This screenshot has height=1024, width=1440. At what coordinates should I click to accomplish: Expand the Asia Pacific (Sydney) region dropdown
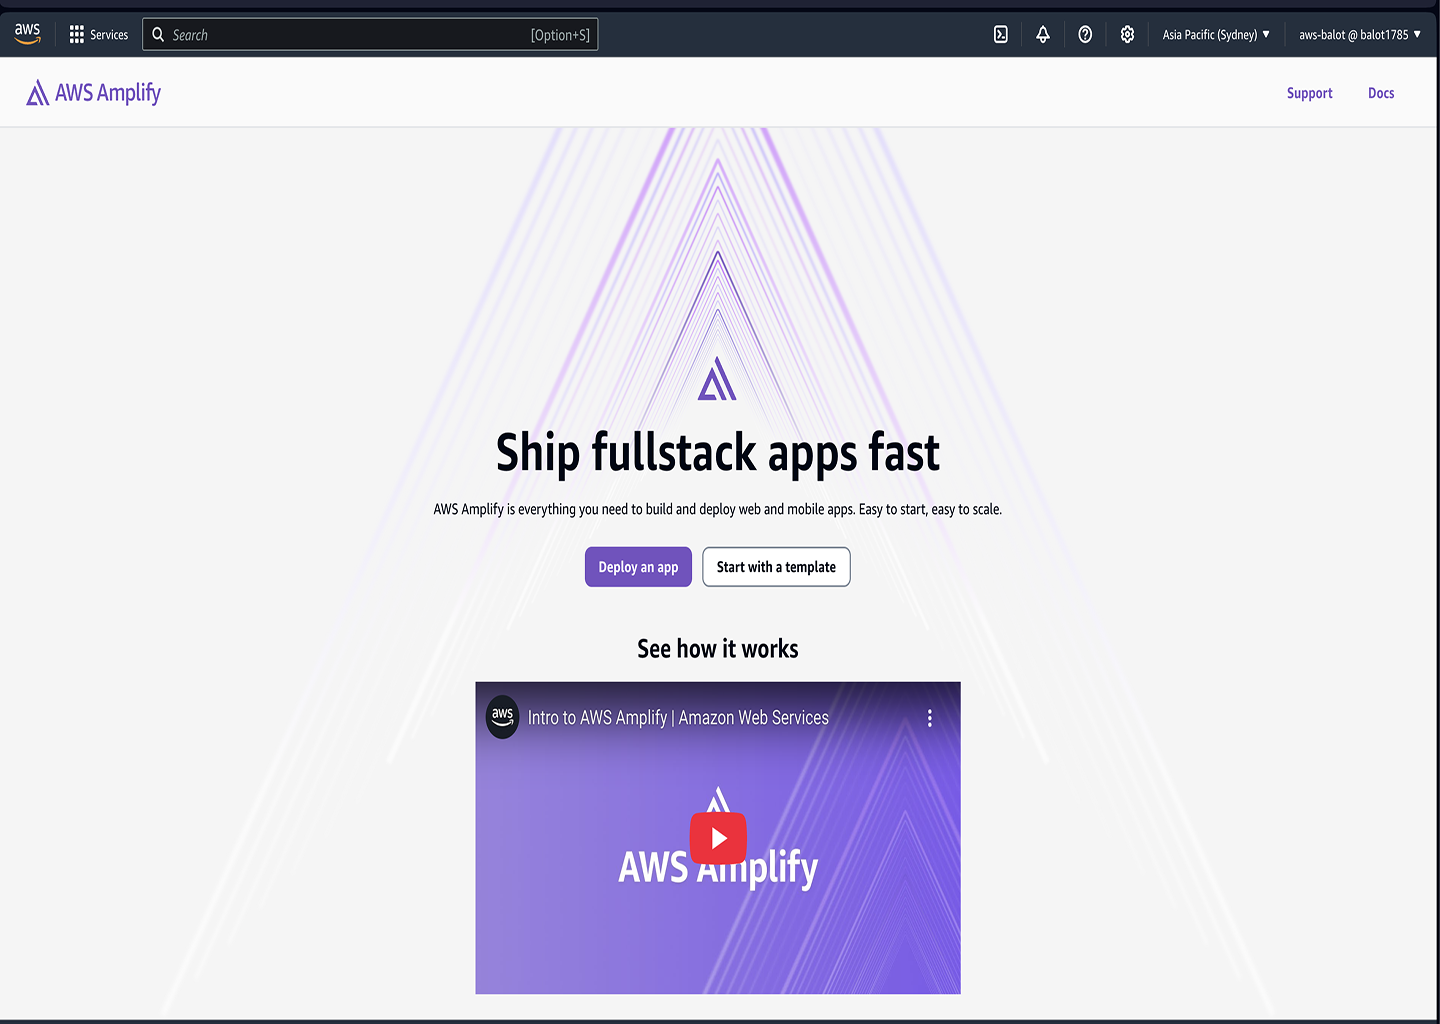click(1215, 35)
